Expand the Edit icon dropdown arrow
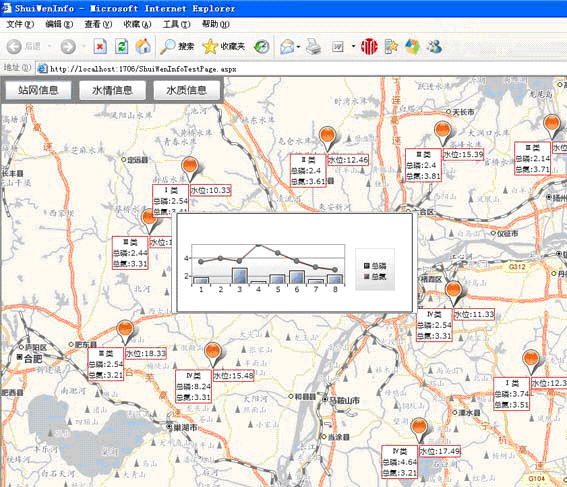This screenshot has width=567, height=487. point(353,46)
